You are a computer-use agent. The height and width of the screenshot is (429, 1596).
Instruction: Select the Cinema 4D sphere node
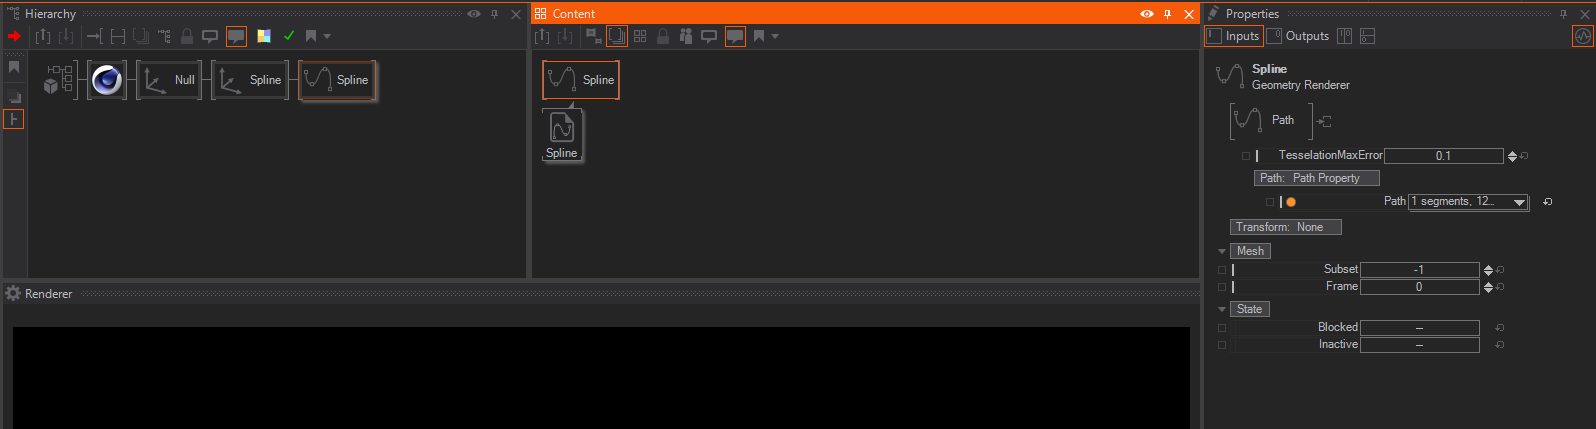(106, 80)
